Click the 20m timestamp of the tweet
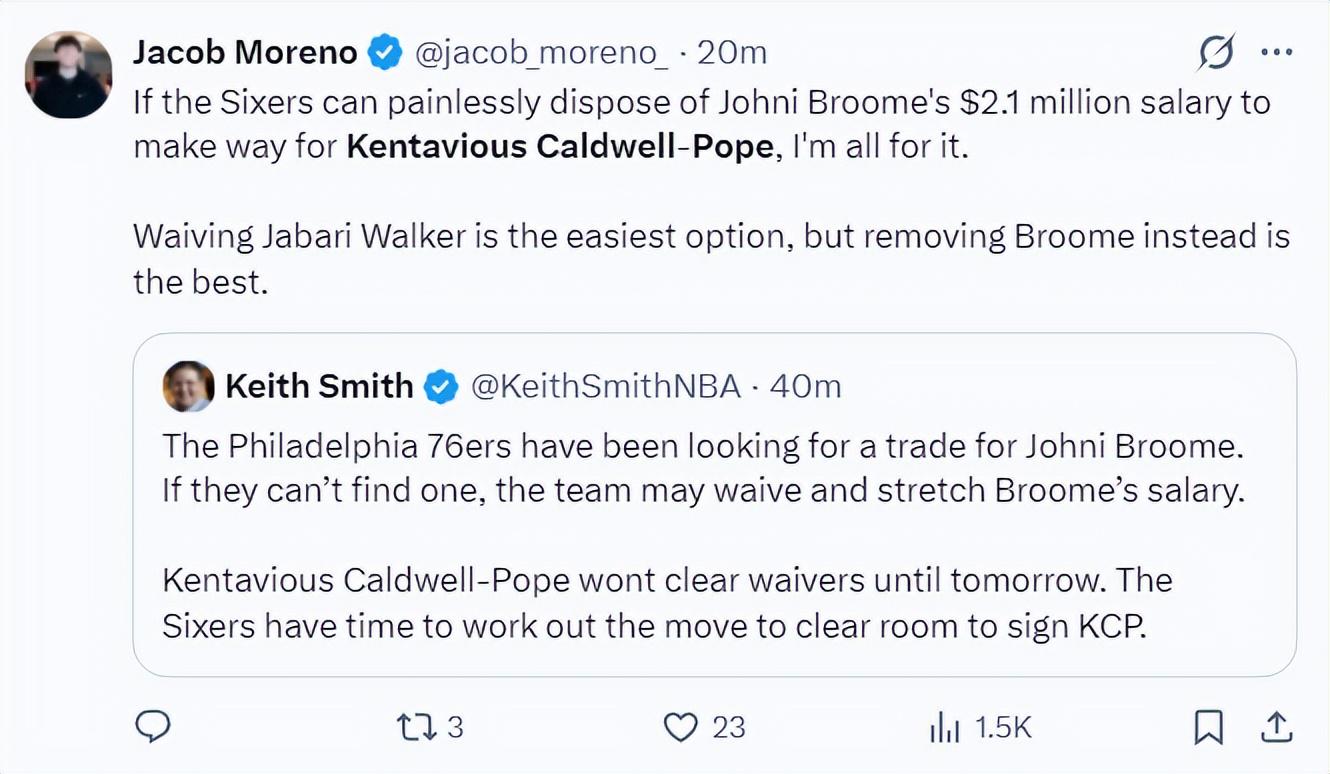 (x=732, y=52)
